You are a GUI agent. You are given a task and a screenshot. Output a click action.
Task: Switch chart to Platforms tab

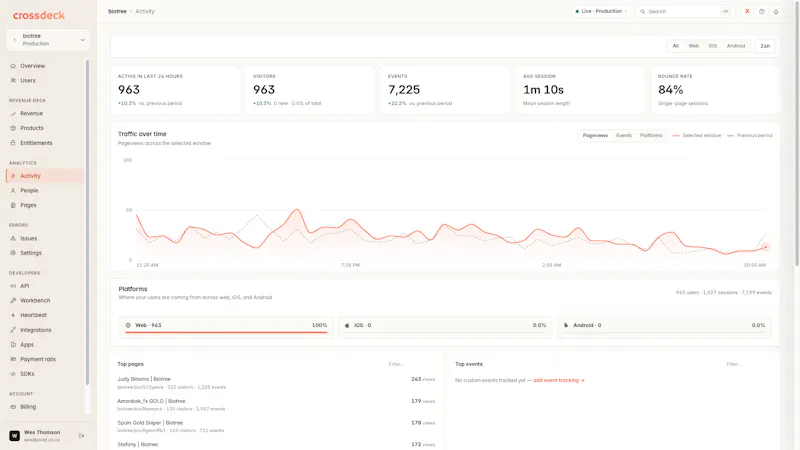point(651,136)
